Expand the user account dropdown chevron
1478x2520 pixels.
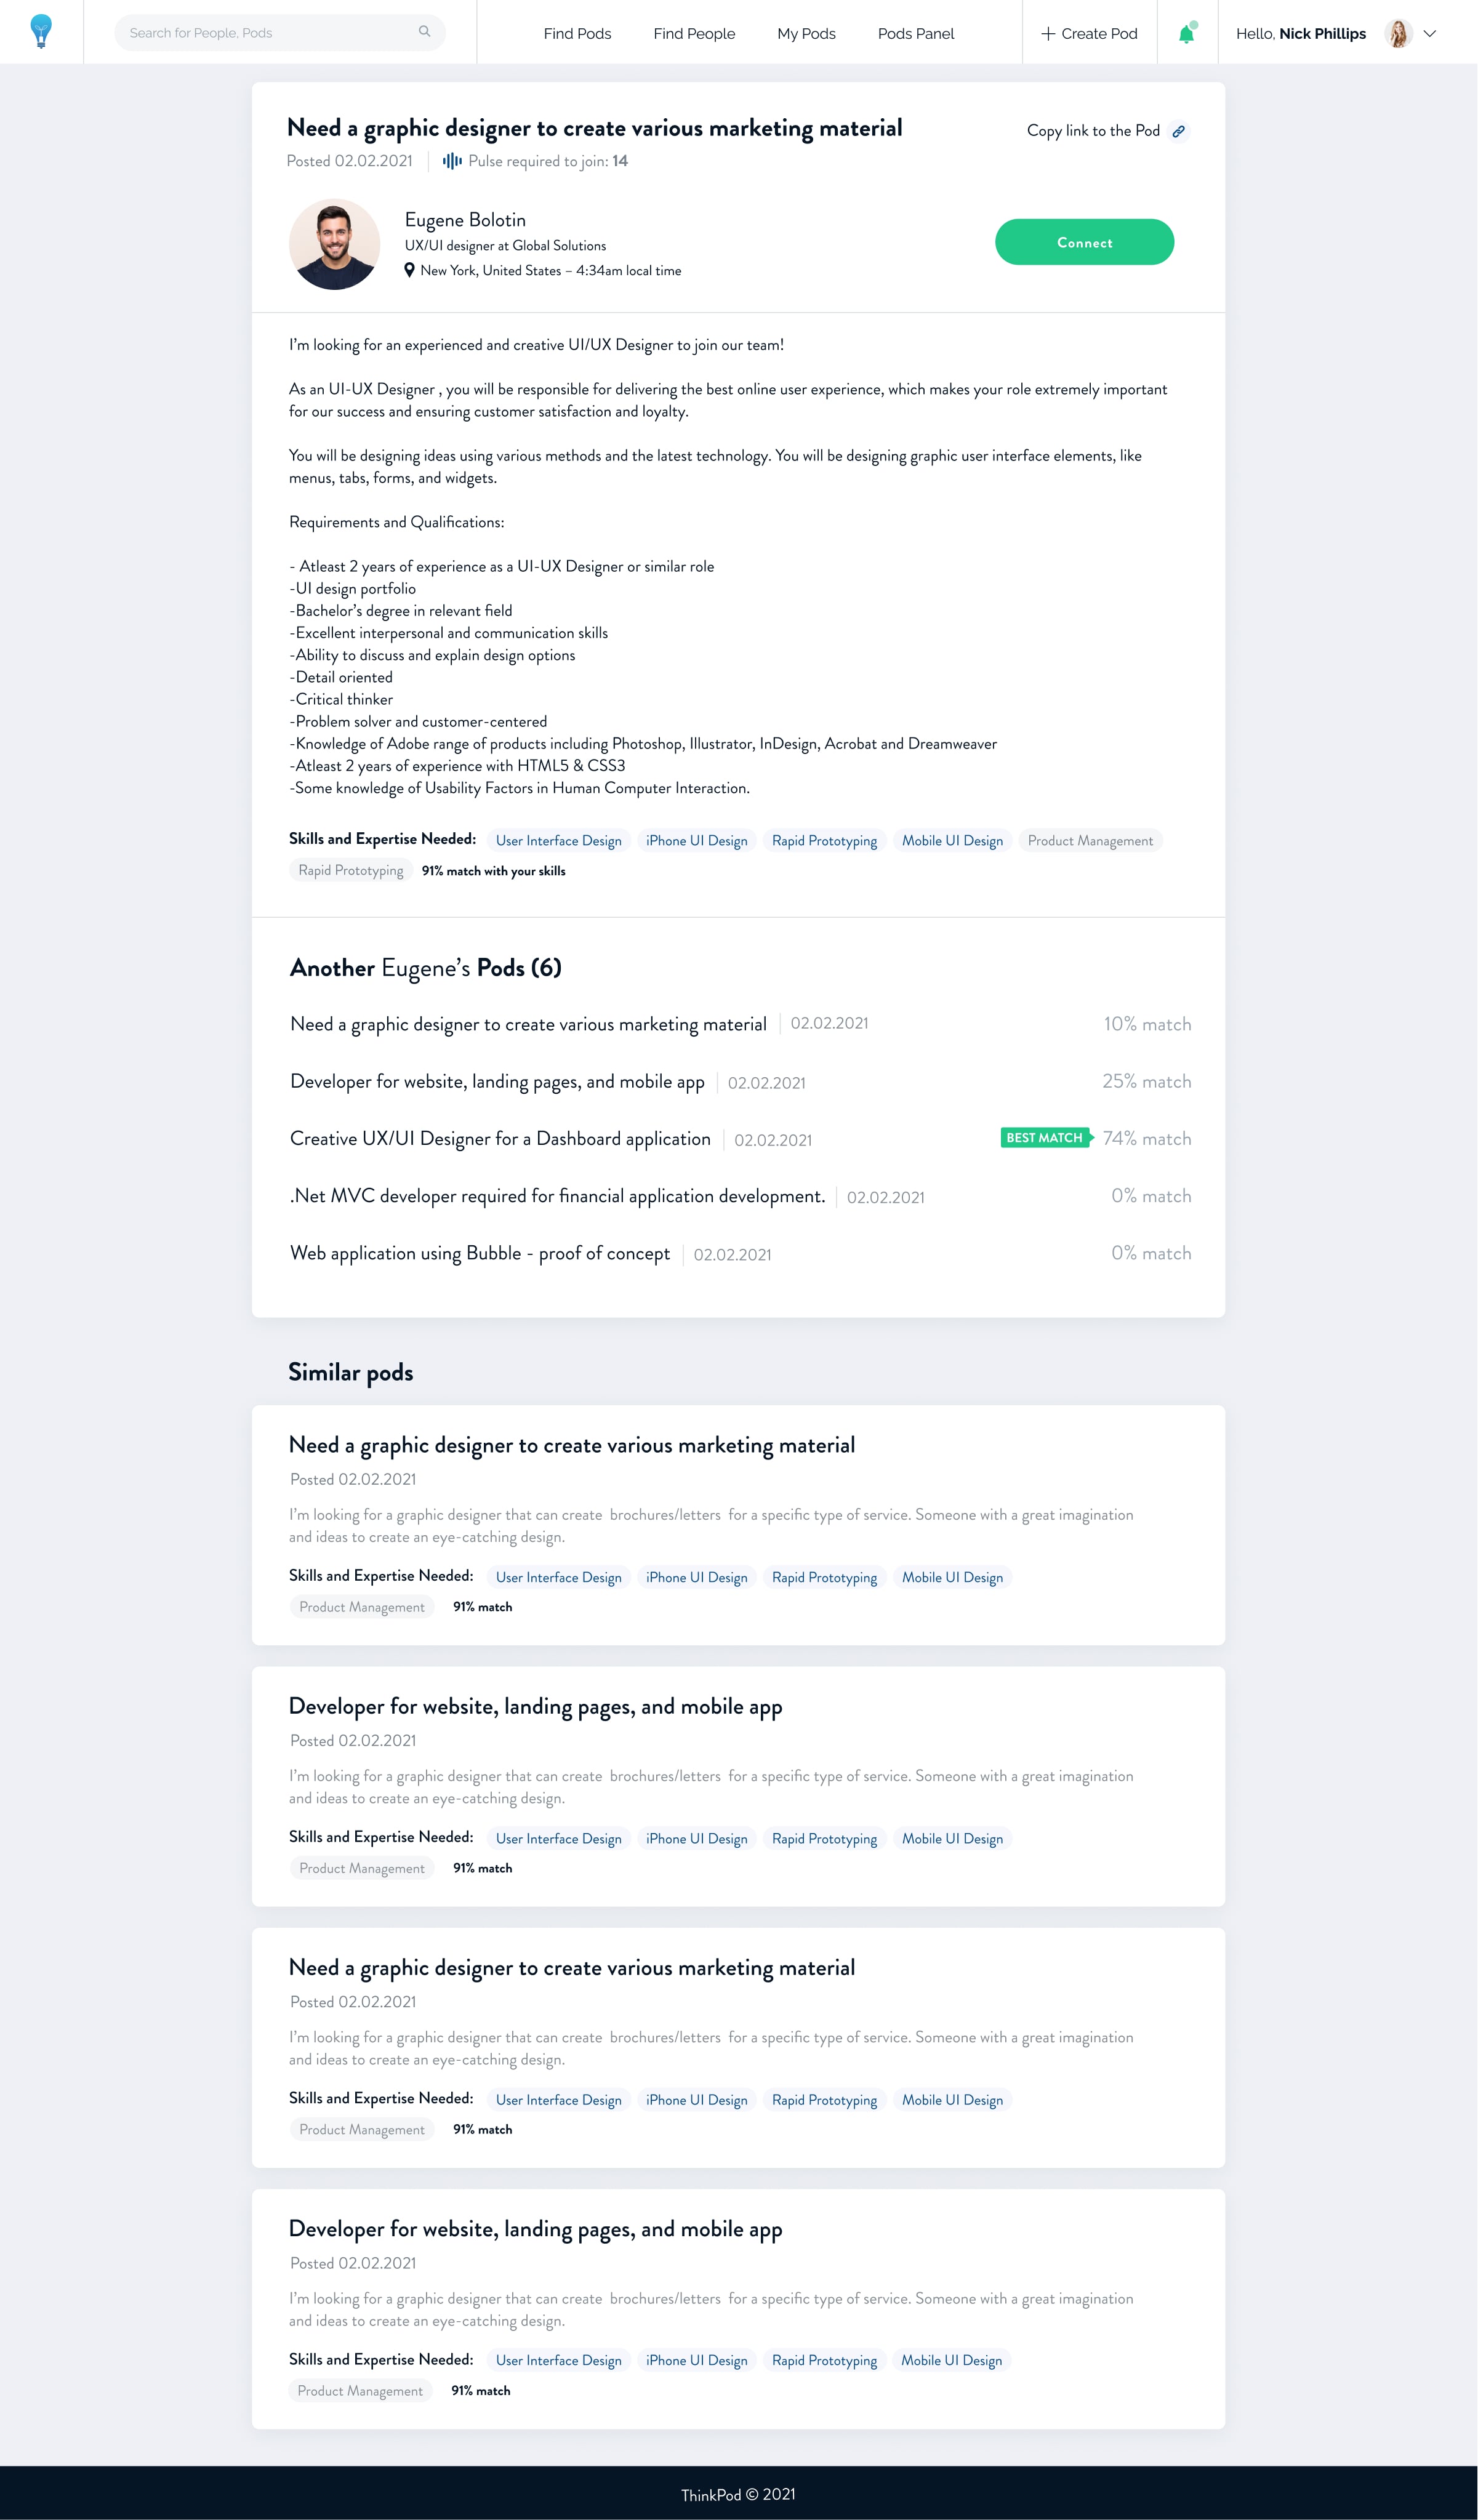(1430, 33)
